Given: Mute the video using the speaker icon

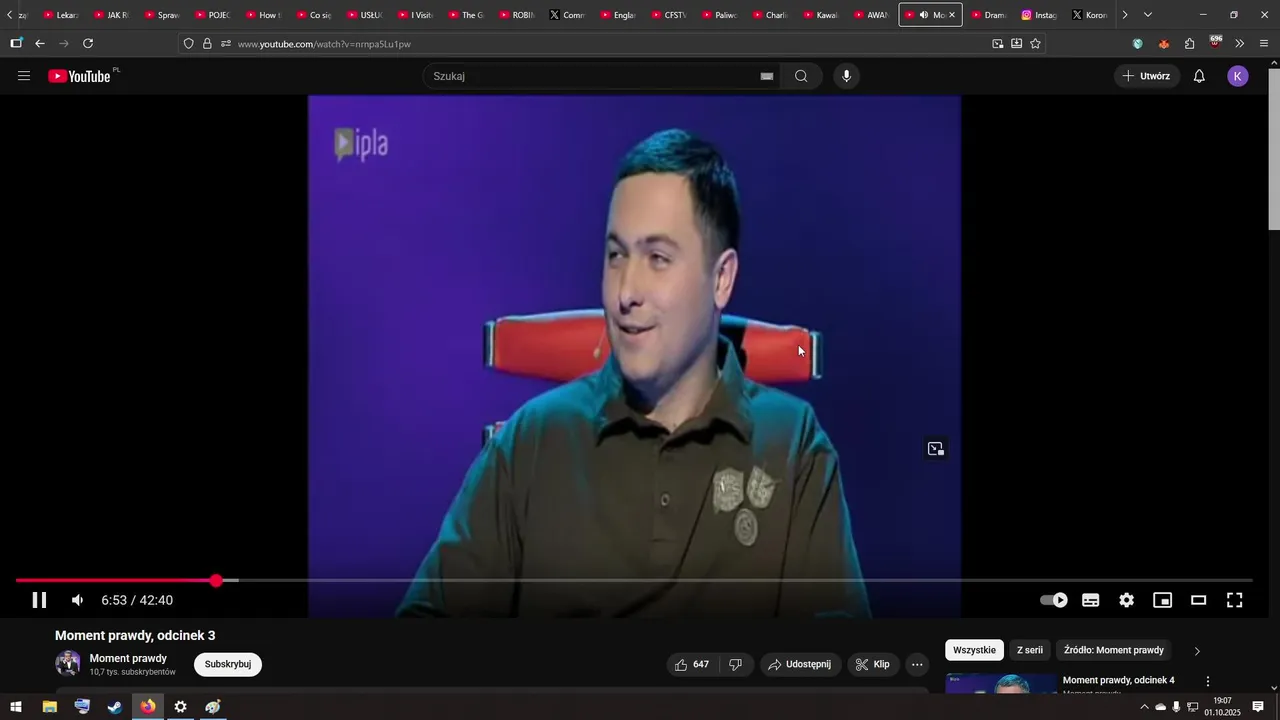Looking at the screenshot, I should 77,600.
